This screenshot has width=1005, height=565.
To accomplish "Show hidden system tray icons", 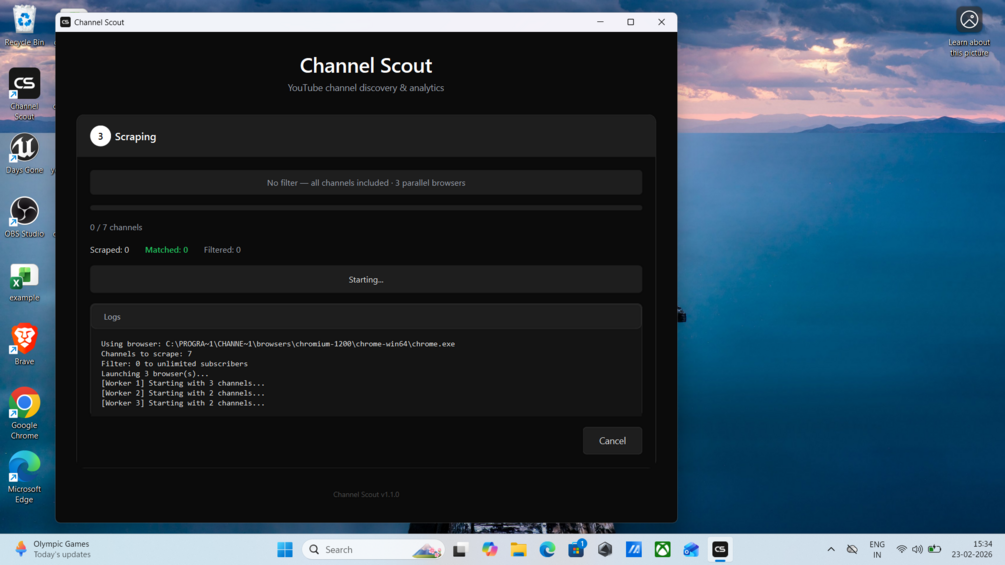I will 831,550.
